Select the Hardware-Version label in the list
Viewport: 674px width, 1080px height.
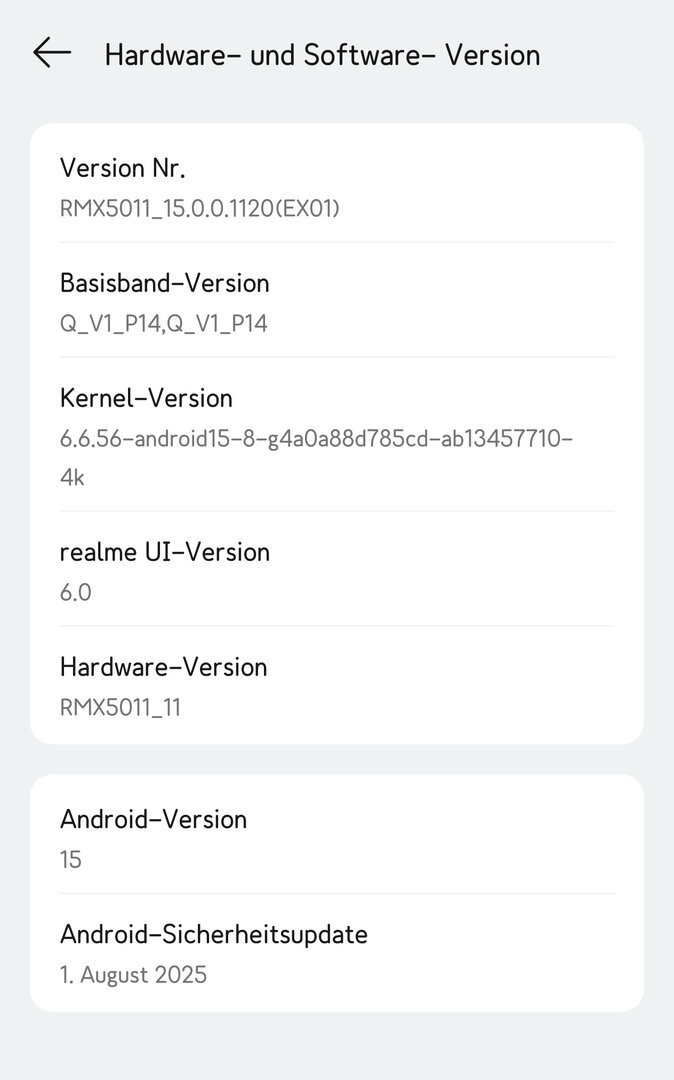163,667
